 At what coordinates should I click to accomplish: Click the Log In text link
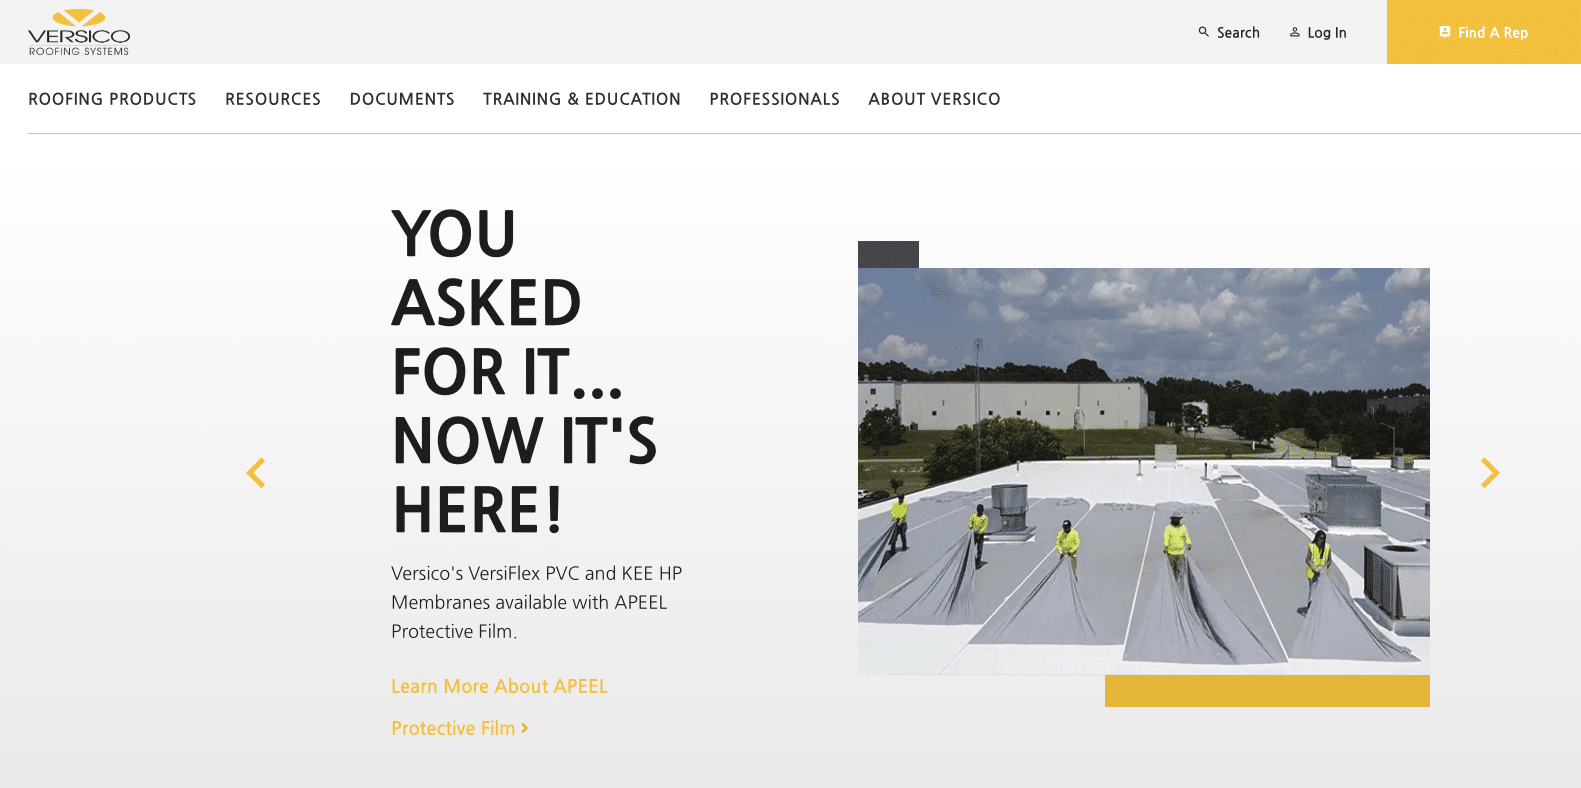(x=1327, y=33)
